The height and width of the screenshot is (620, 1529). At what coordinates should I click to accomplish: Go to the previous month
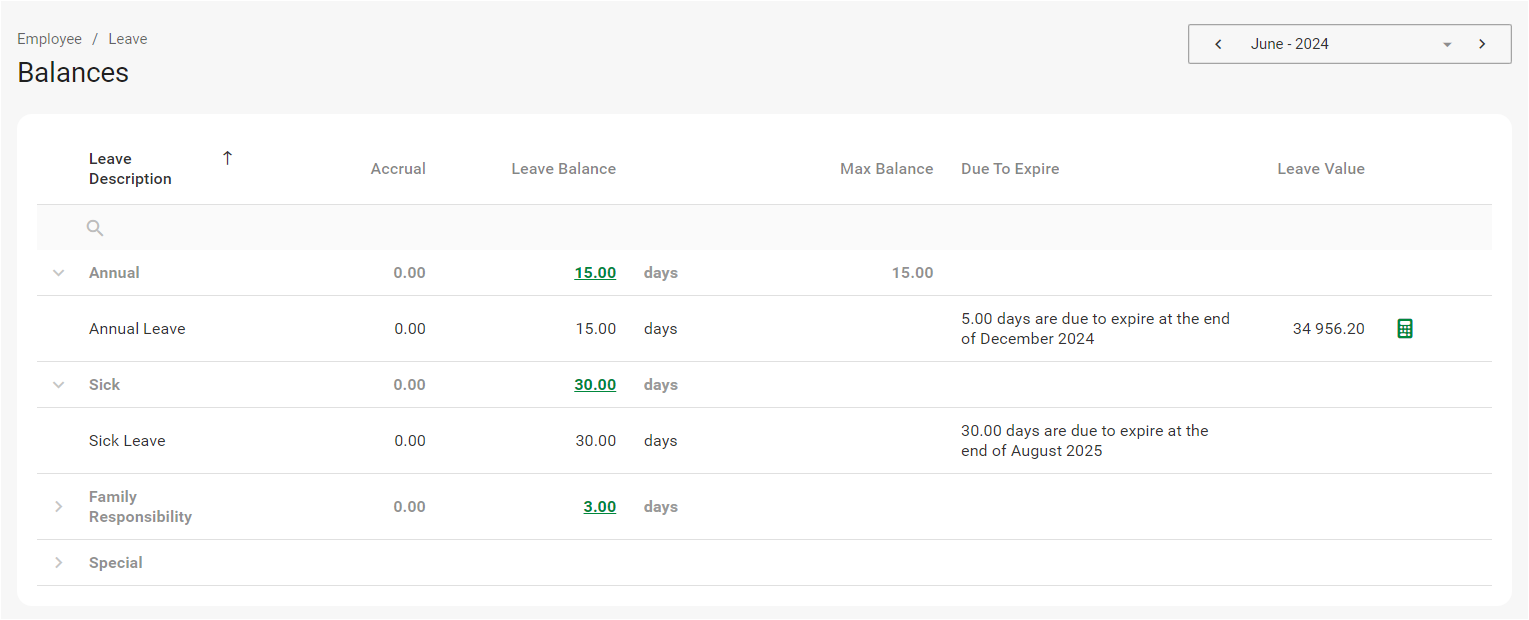[x=1218, y=44]
